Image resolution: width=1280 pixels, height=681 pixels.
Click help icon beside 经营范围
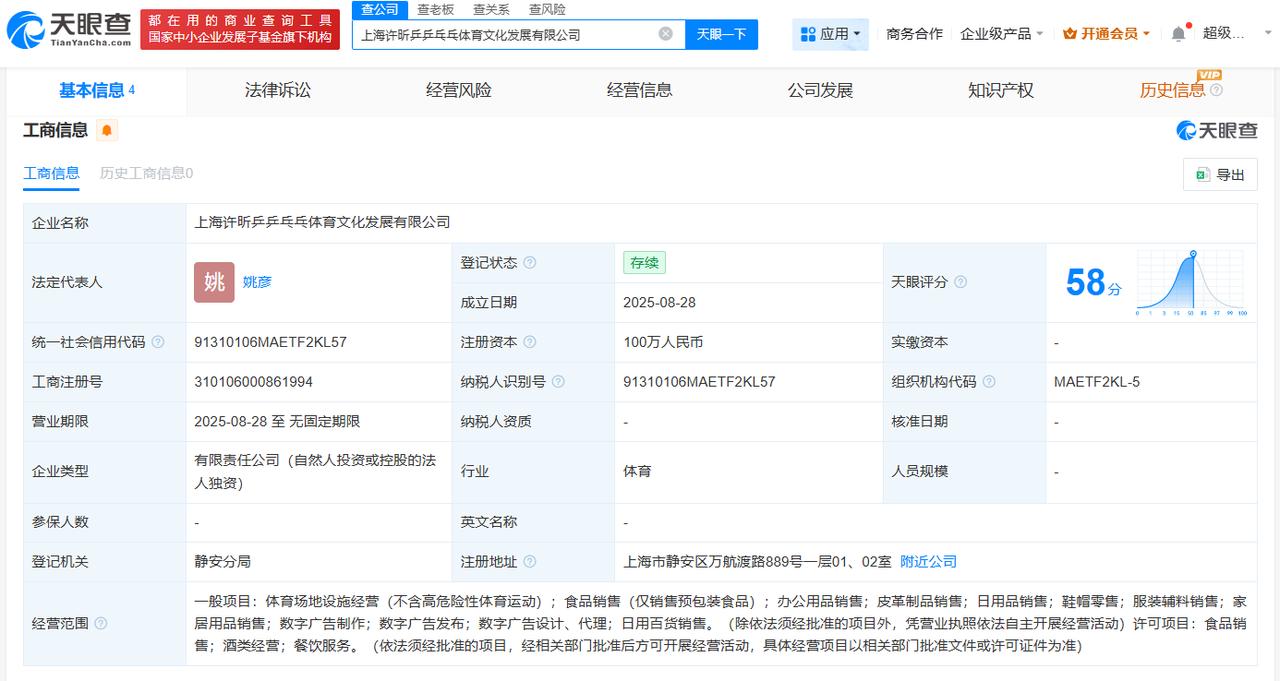click(100, 623)
